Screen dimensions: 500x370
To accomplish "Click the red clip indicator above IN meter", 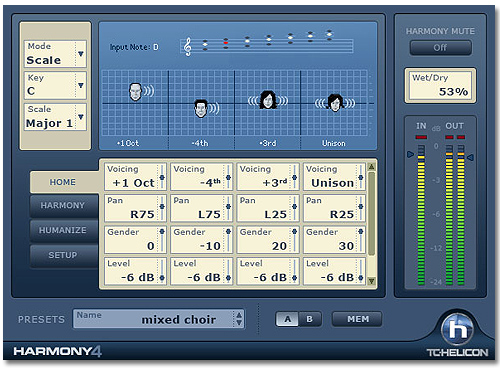I will [x=421, y=137].
